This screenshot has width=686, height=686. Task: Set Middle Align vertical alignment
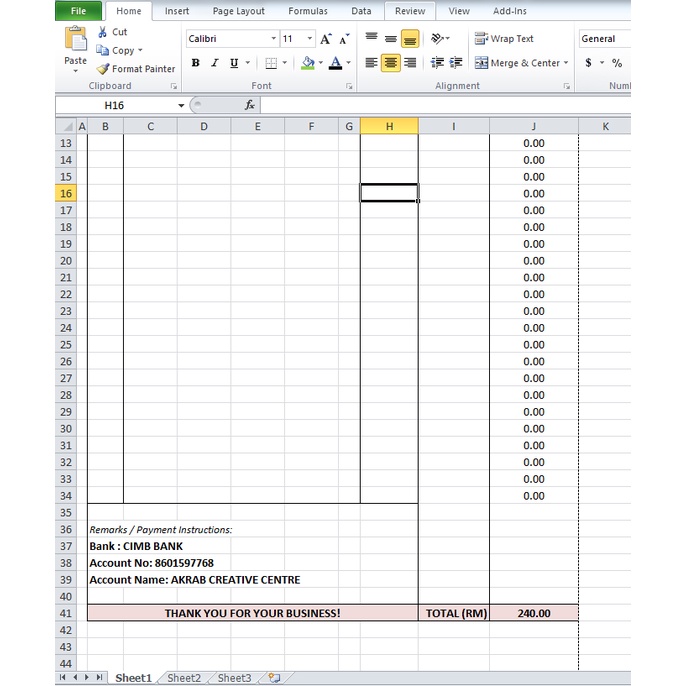(x=391, y=38)
